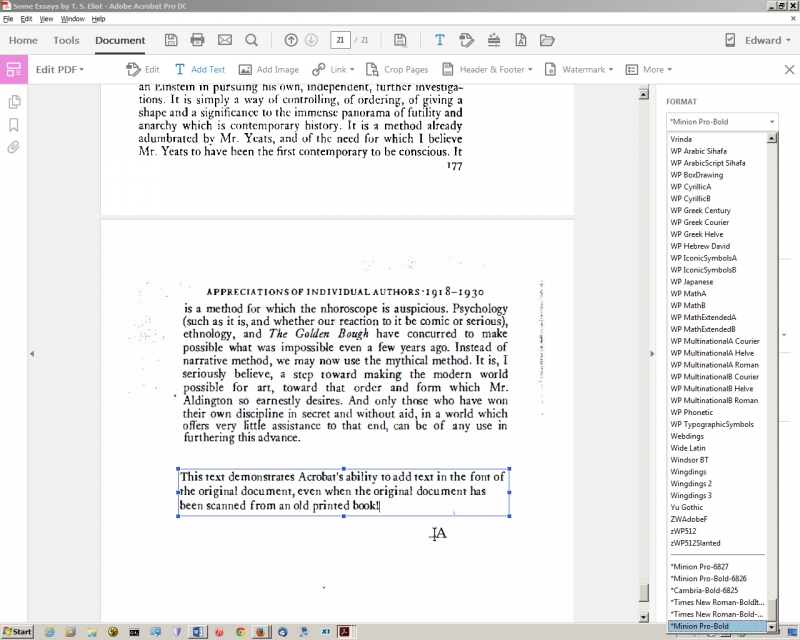Image resolution: width=800 pixels, height=640 pixels.
Task: Open the Bookmarks panel icon
Action: (14, 125)
